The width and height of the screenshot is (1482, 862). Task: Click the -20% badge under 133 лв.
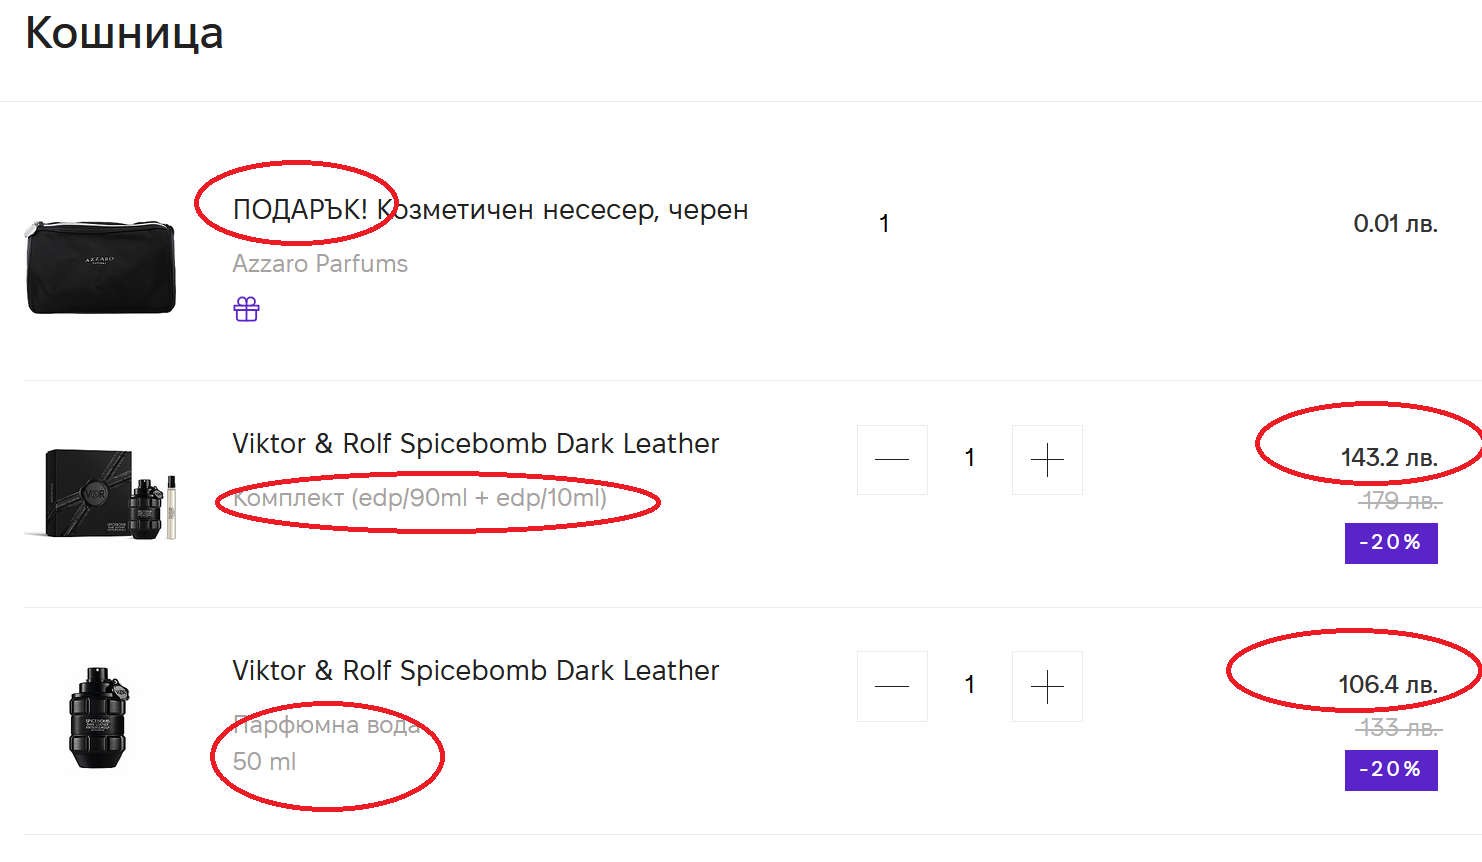(1390, 770)
